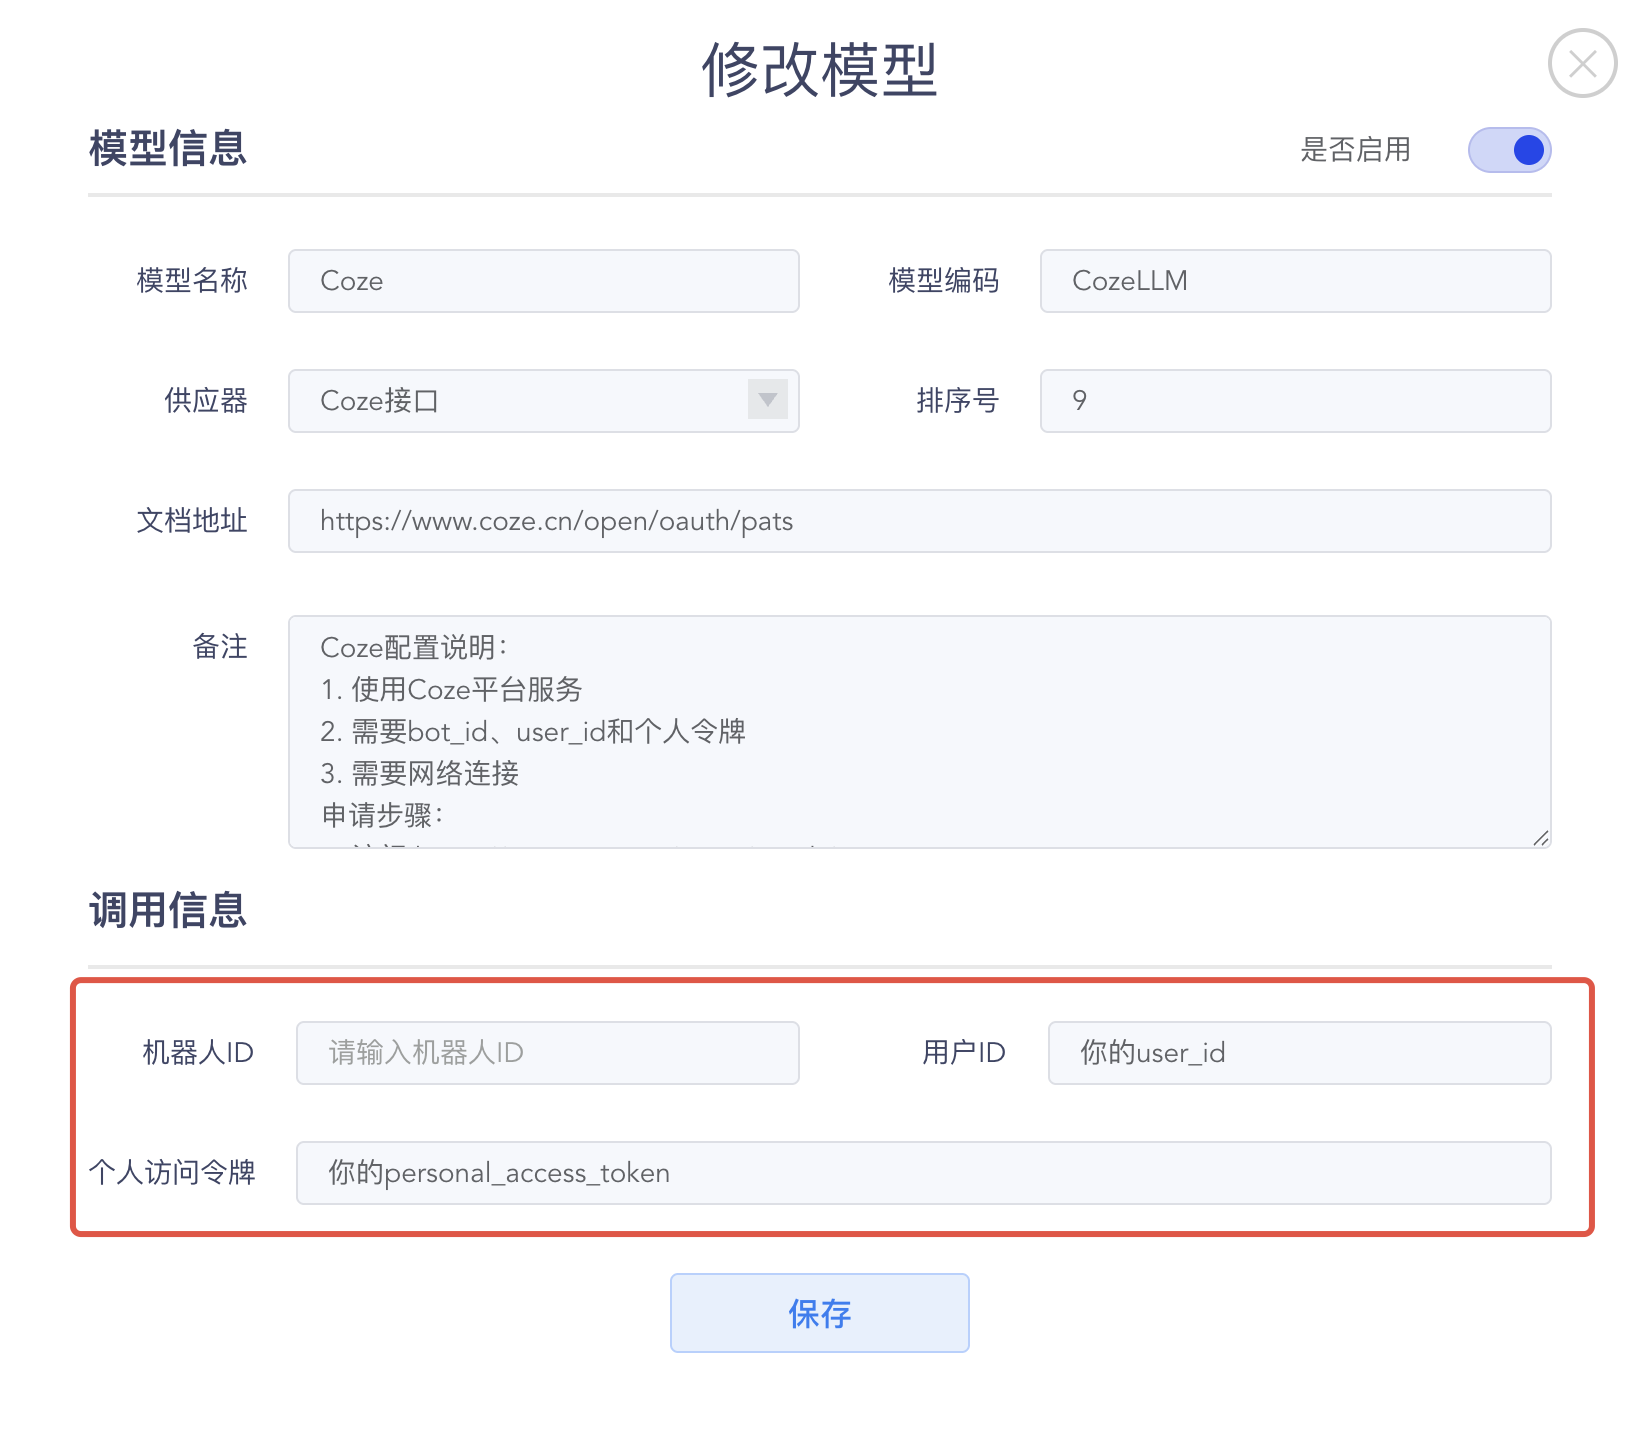Screen dimensions: 1640x1432
Task: Toggle the 是否启用 switch
Action: (1509, 150)
